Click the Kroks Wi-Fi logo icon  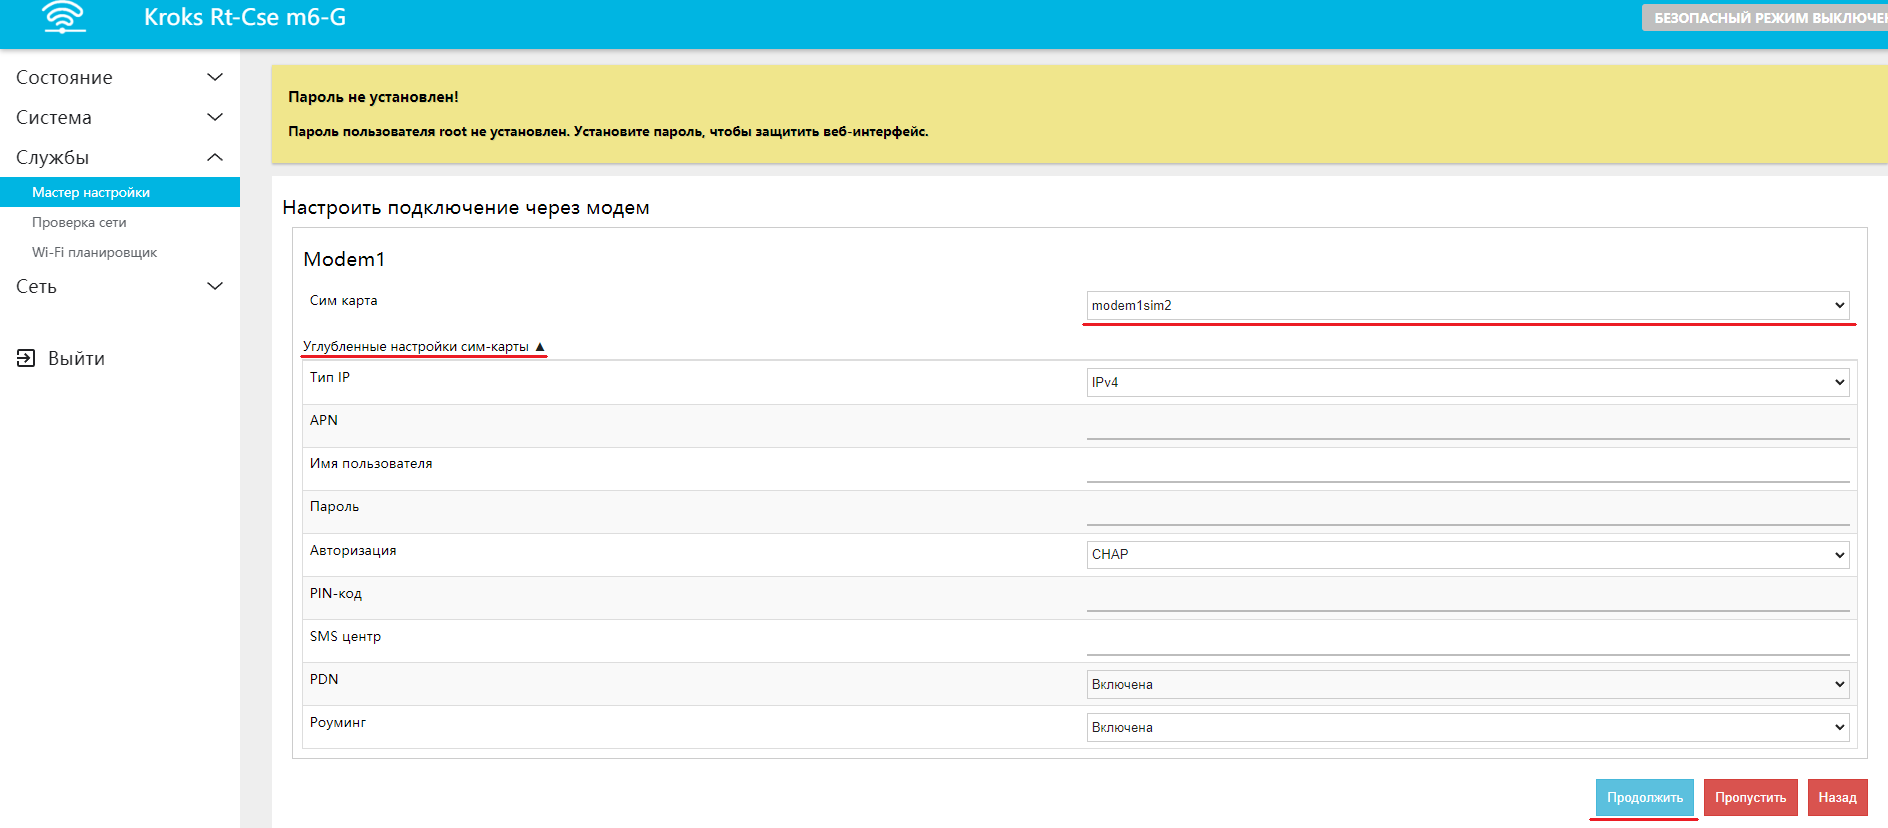pos(64,17)
